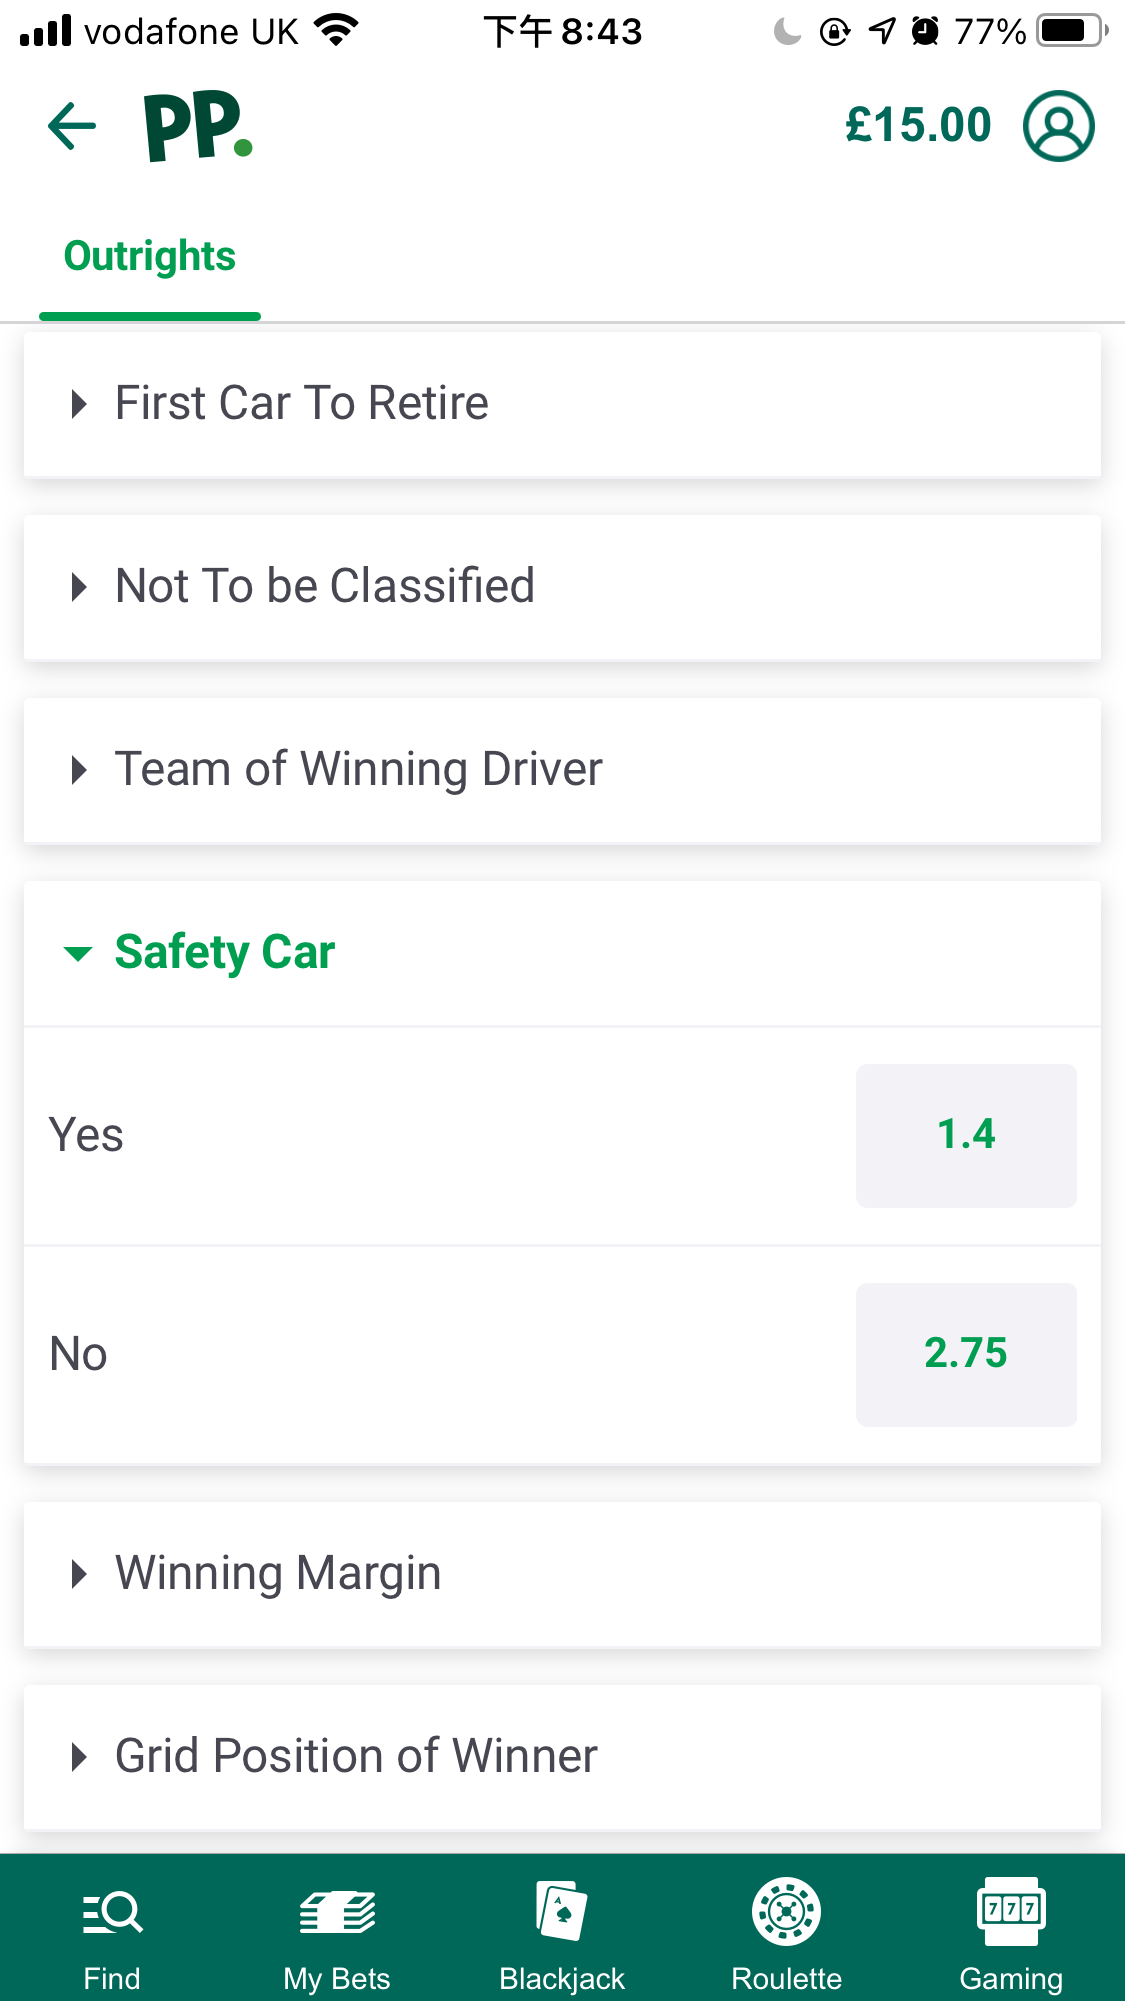Expand the Winning Margin market
This screenshot has height=2001, width=1125.
click(x=562, y=1574)
